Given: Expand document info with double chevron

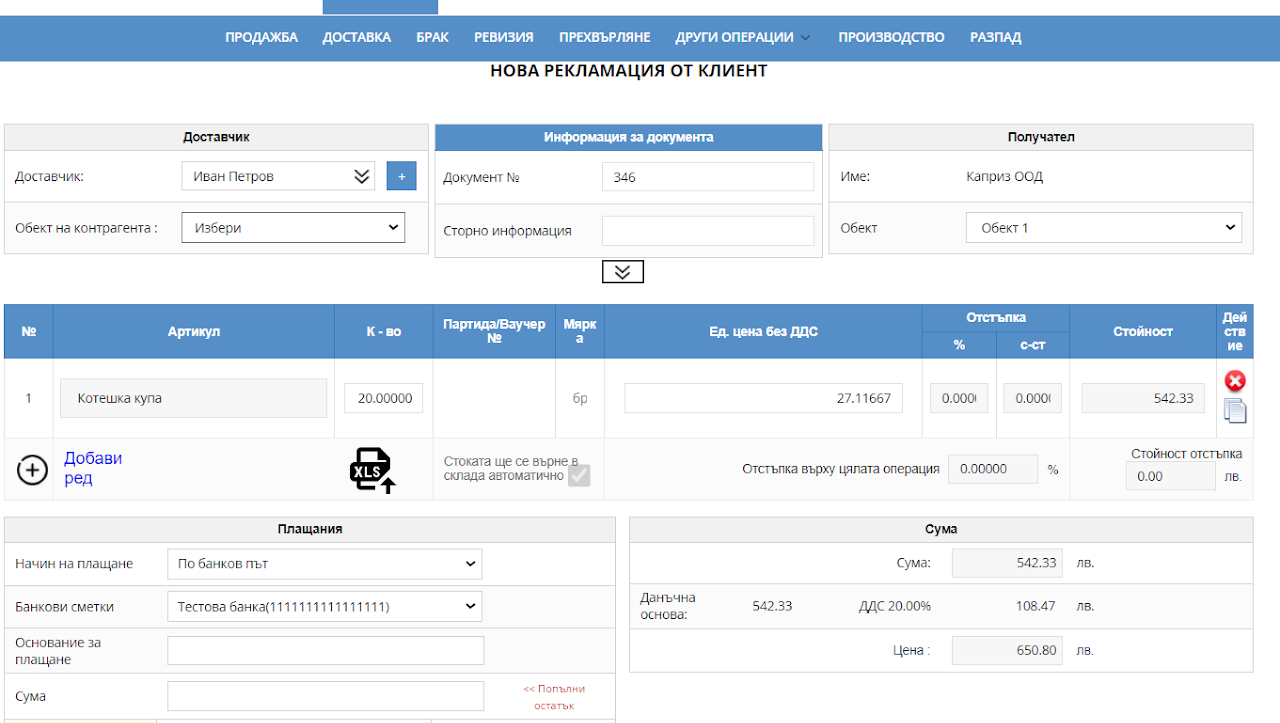Looking at the screenshot, I should click(x=622, y=271).
